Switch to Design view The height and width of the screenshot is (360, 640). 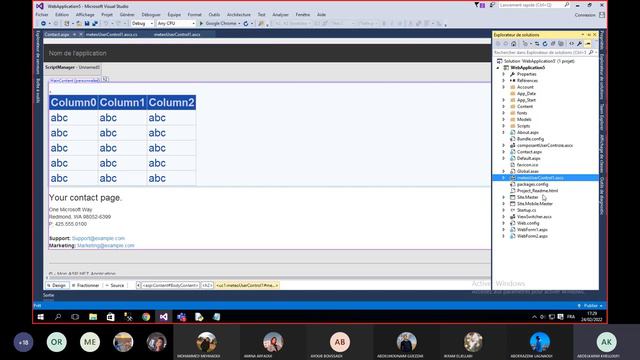click(56, 285)
